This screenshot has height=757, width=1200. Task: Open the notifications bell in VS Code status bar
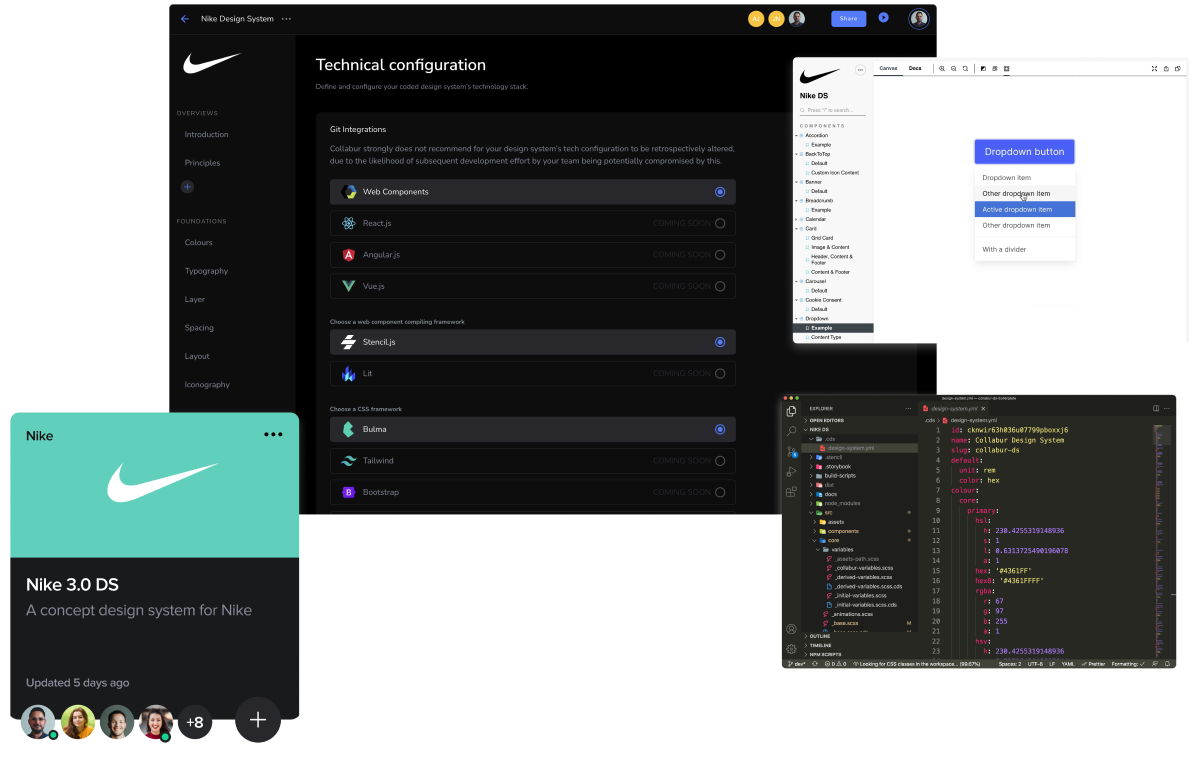(x=1167, y=664)
